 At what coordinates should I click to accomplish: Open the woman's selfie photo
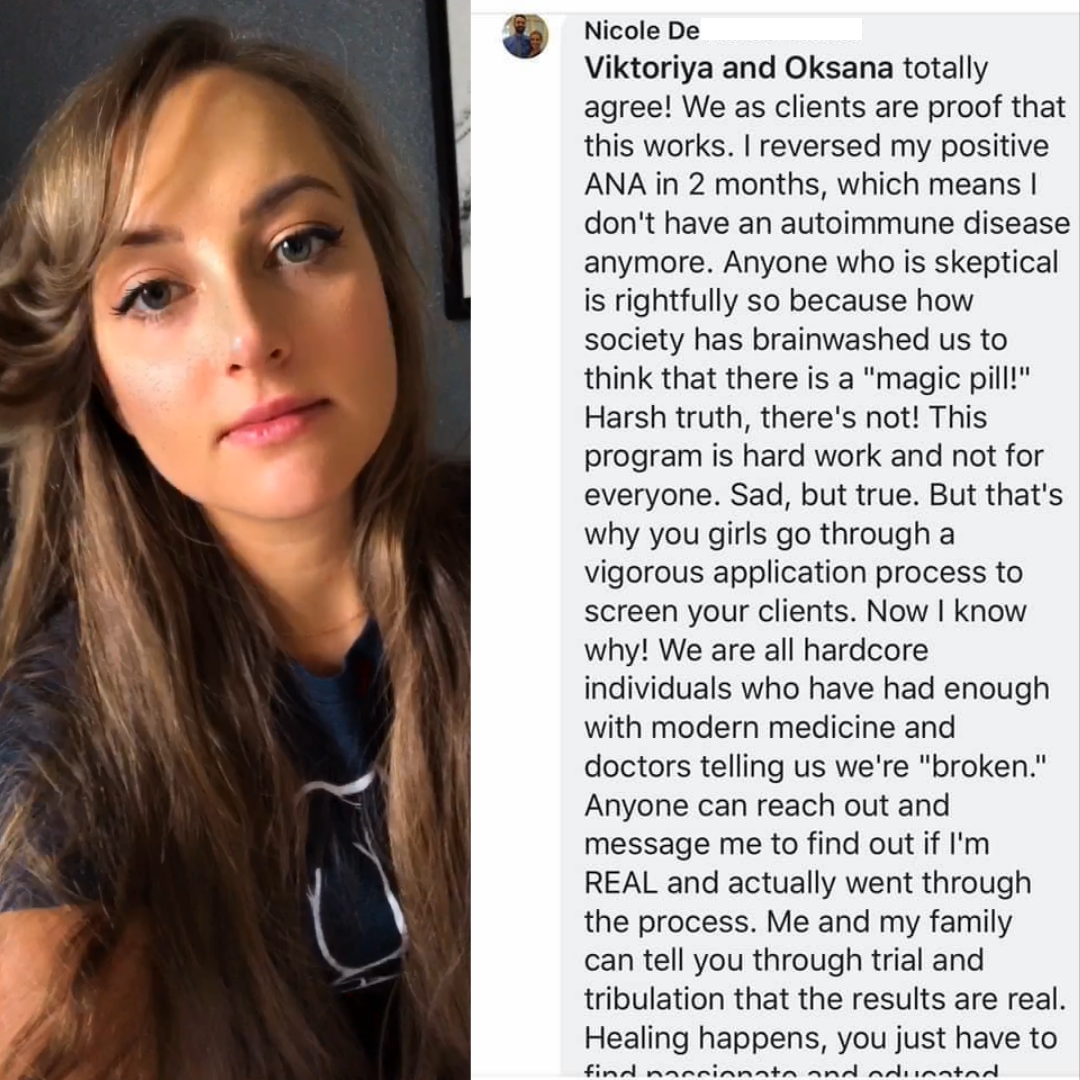tap(235, 540)
